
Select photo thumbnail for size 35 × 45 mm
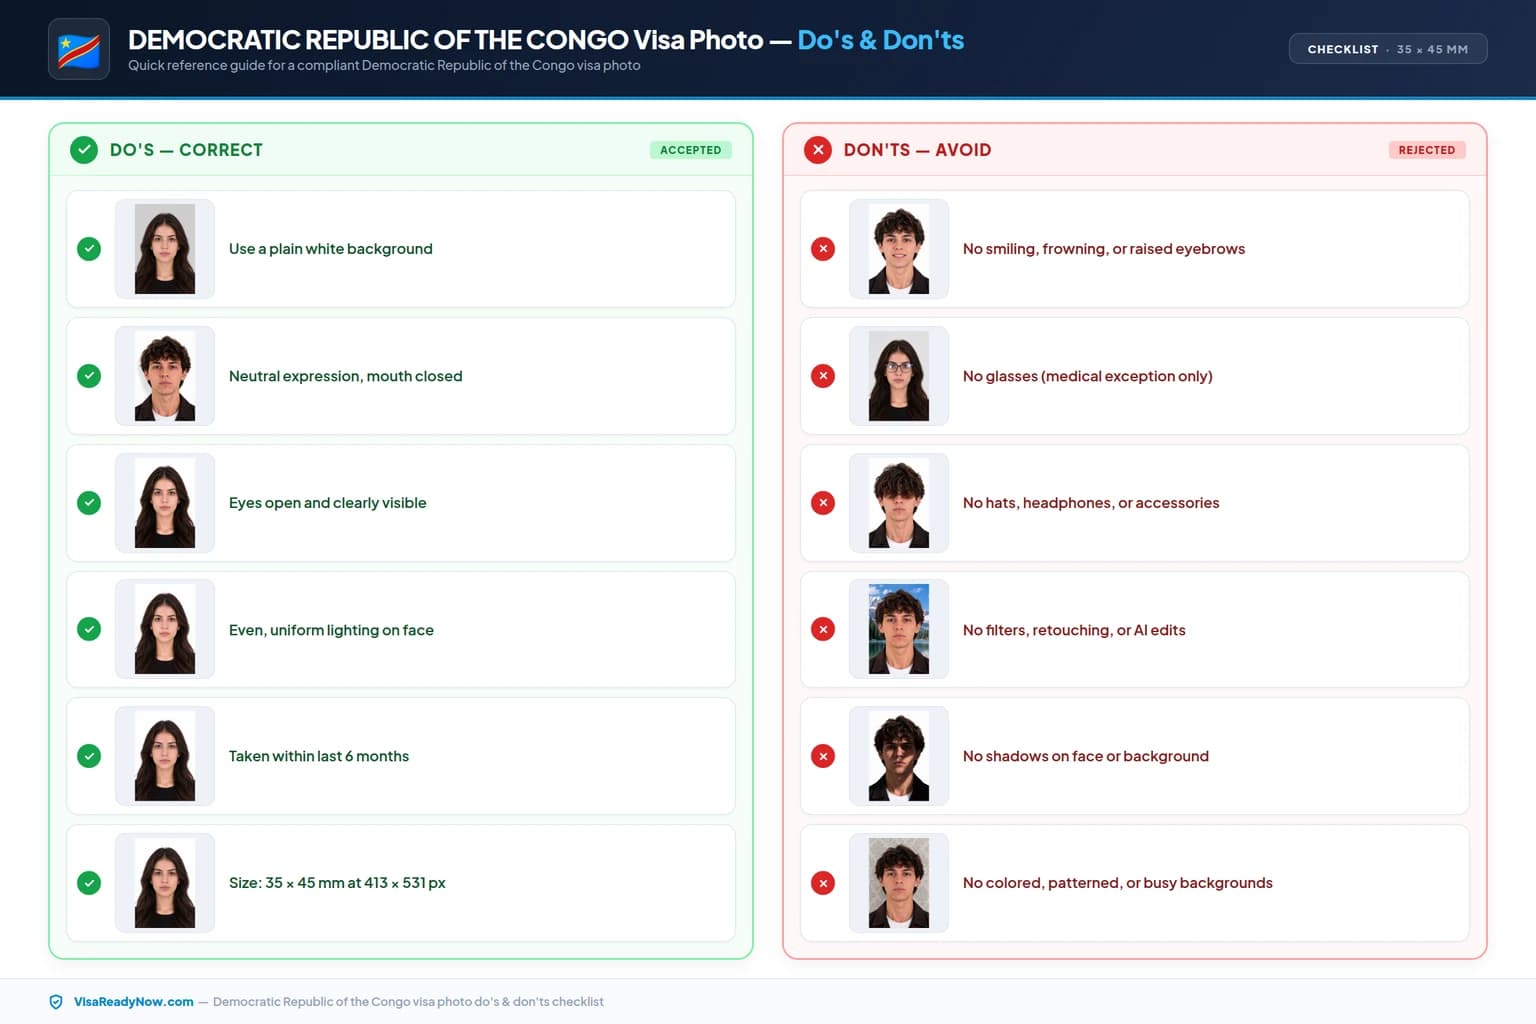(x=165, y=883)
